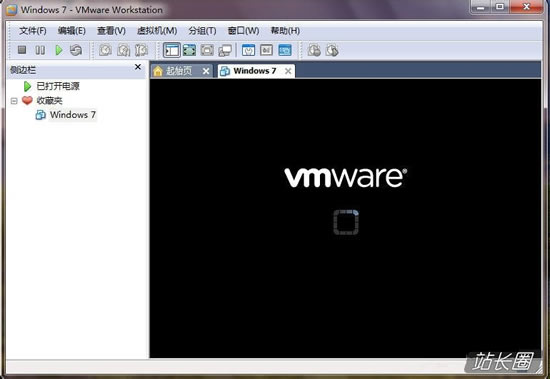The image size is (550, 379).
Task: Open the 窗口(W) menu
Action: [x=243, y=31]
